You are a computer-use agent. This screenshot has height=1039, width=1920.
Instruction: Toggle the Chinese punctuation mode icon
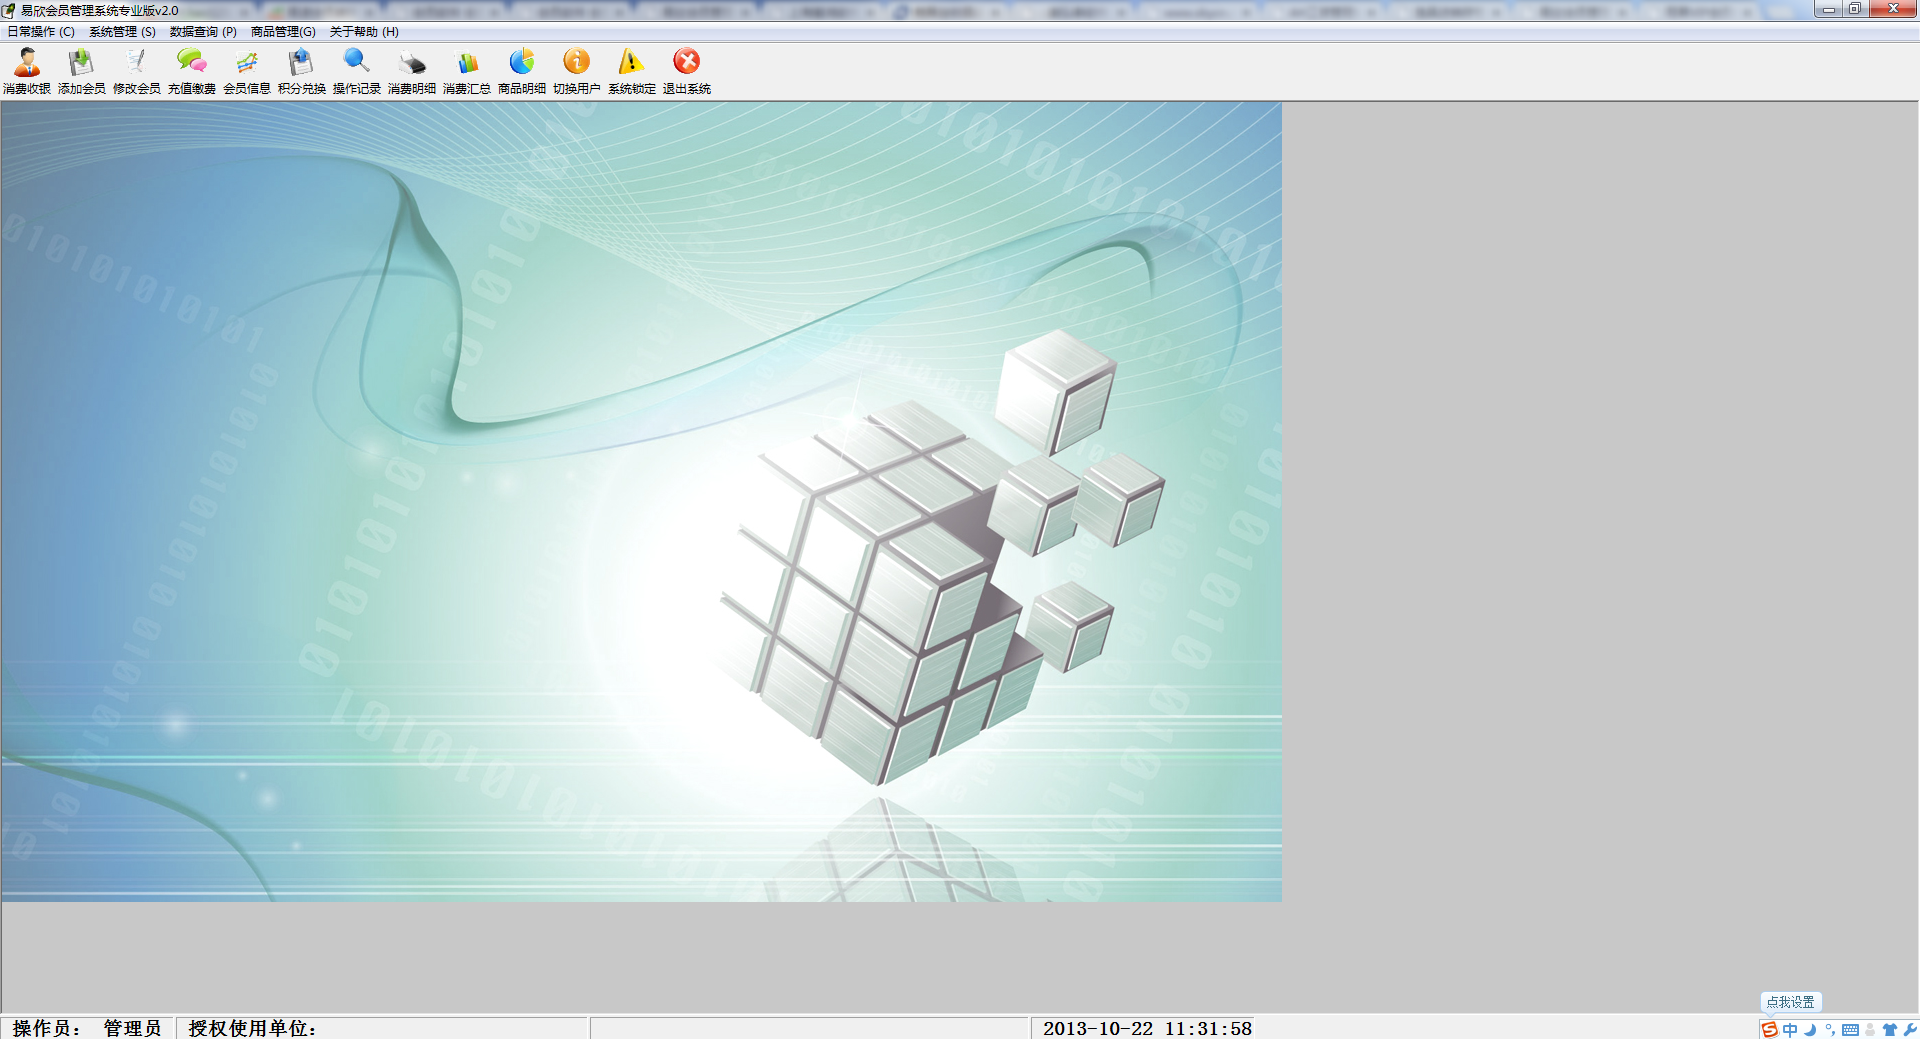1830,1029
